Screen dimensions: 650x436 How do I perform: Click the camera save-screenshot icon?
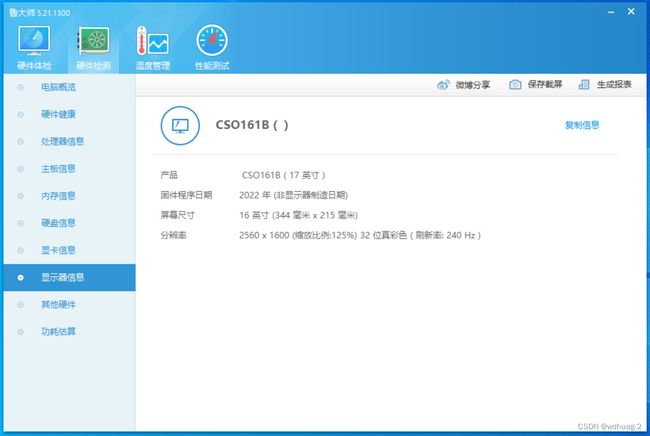click(x=515, y=85)
